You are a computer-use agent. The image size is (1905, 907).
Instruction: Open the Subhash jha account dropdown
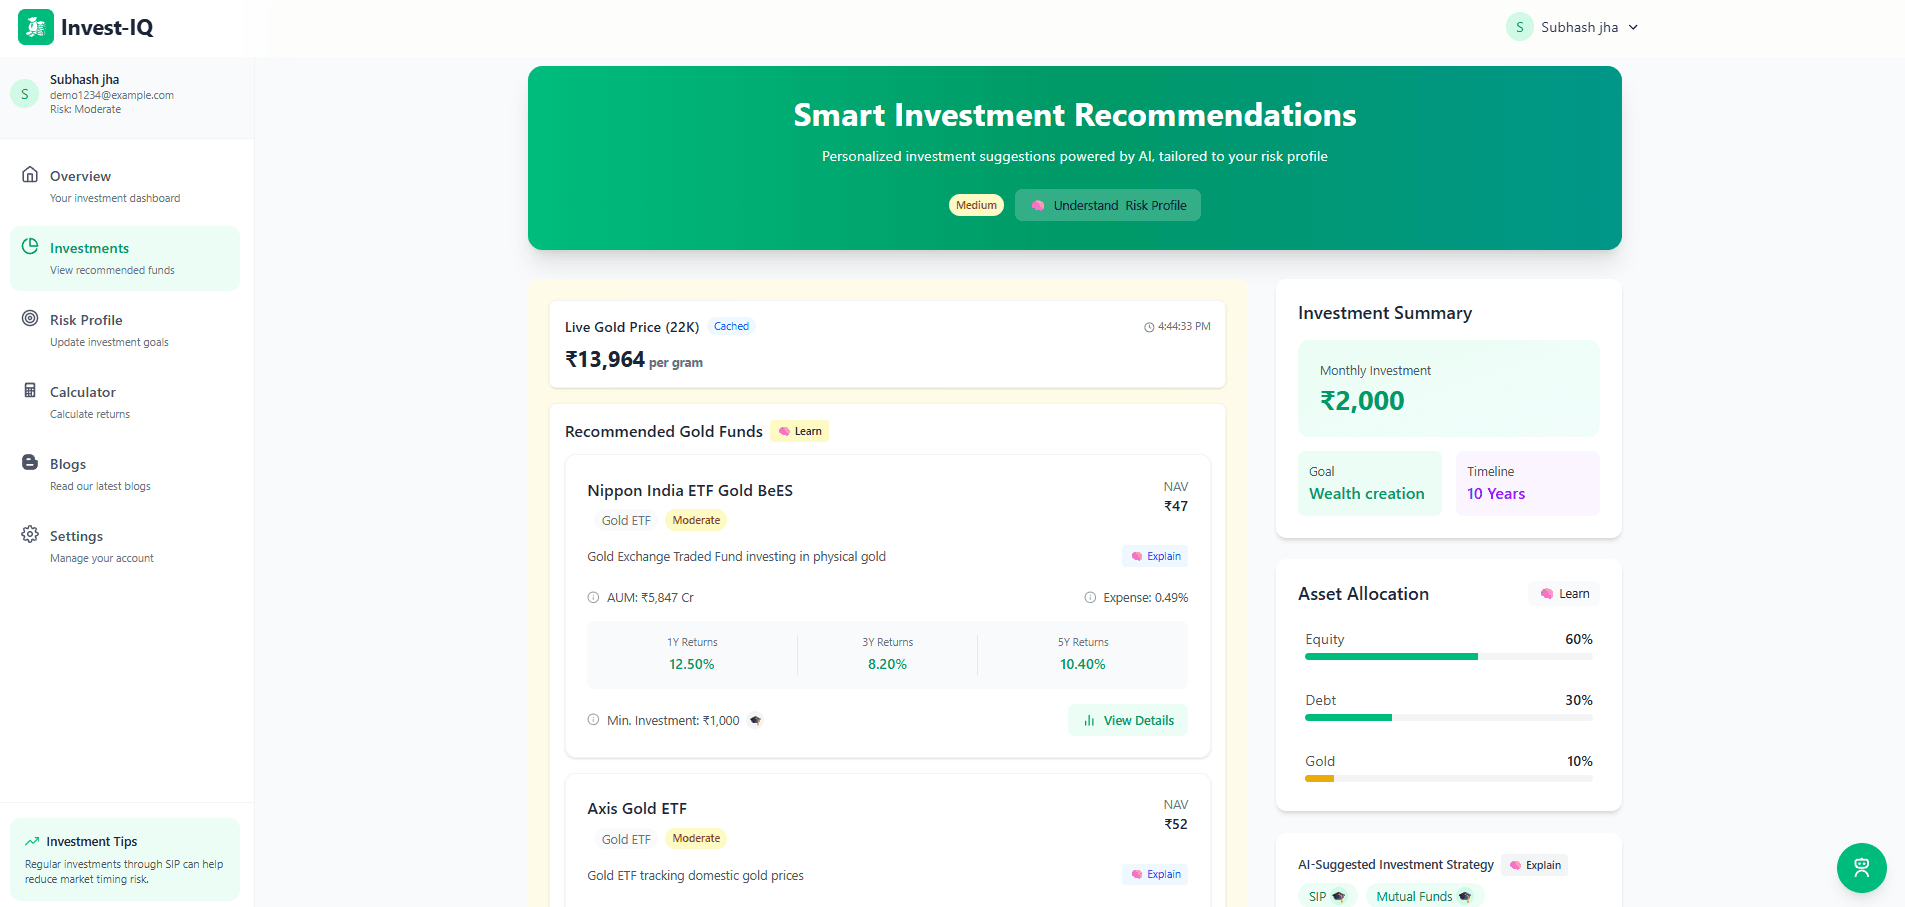(x=1573, y=27)
